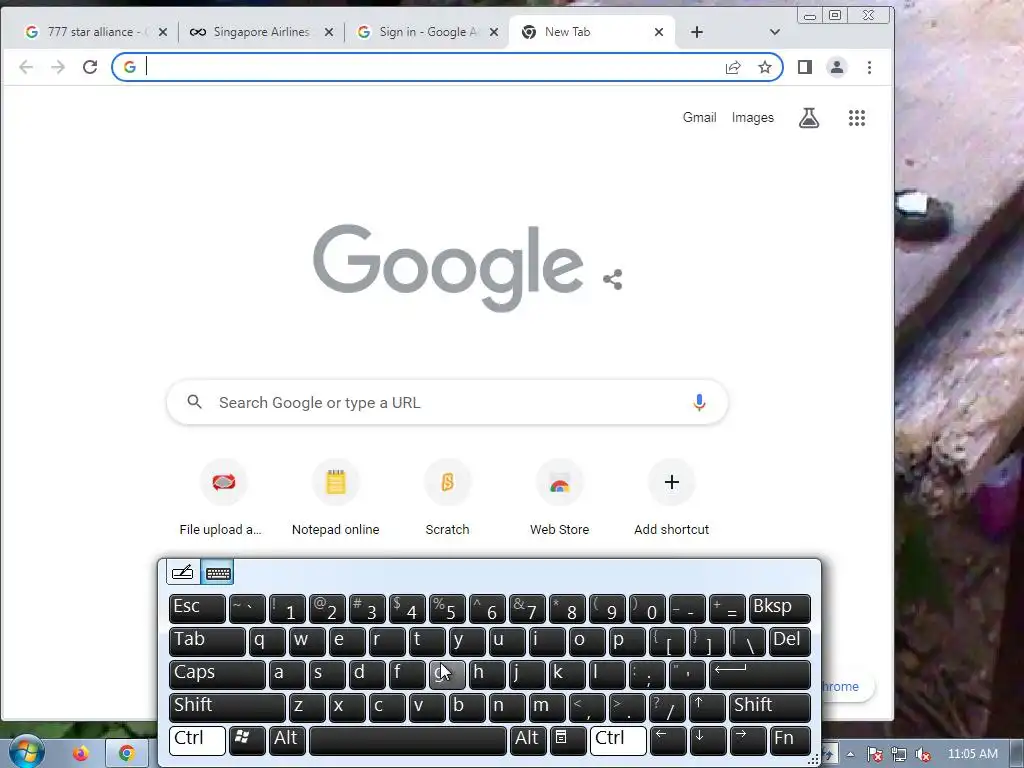Click the taskbar clock showing 11:05 AM
This screenshot has height=768, width=1024.
(x=973, y=754)
